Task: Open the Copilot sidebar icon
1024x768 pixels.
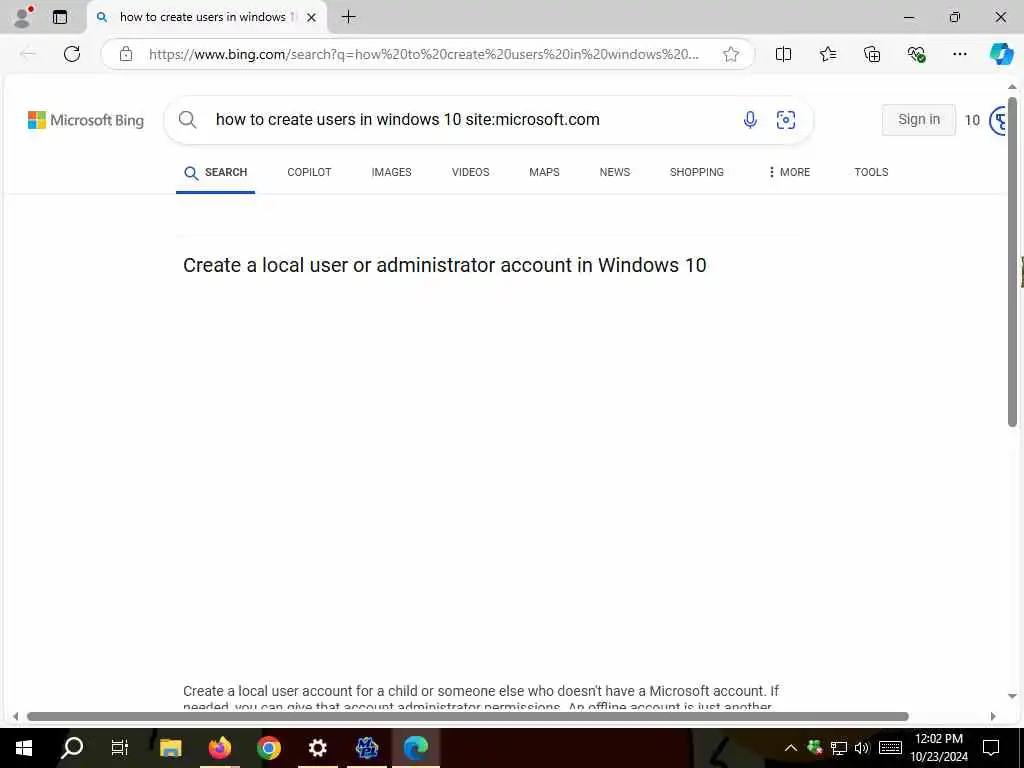Action: coord(1001,54)
